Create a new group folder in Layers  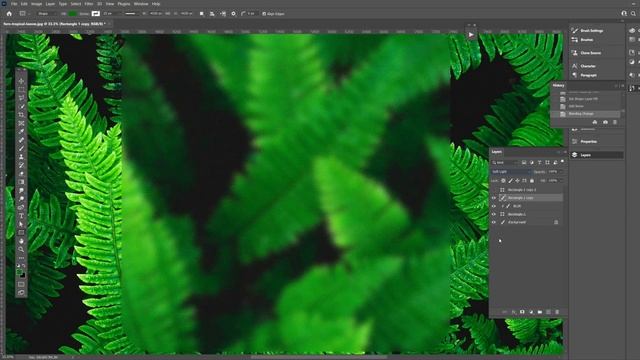pyautogui.click(x=540, y=312)
